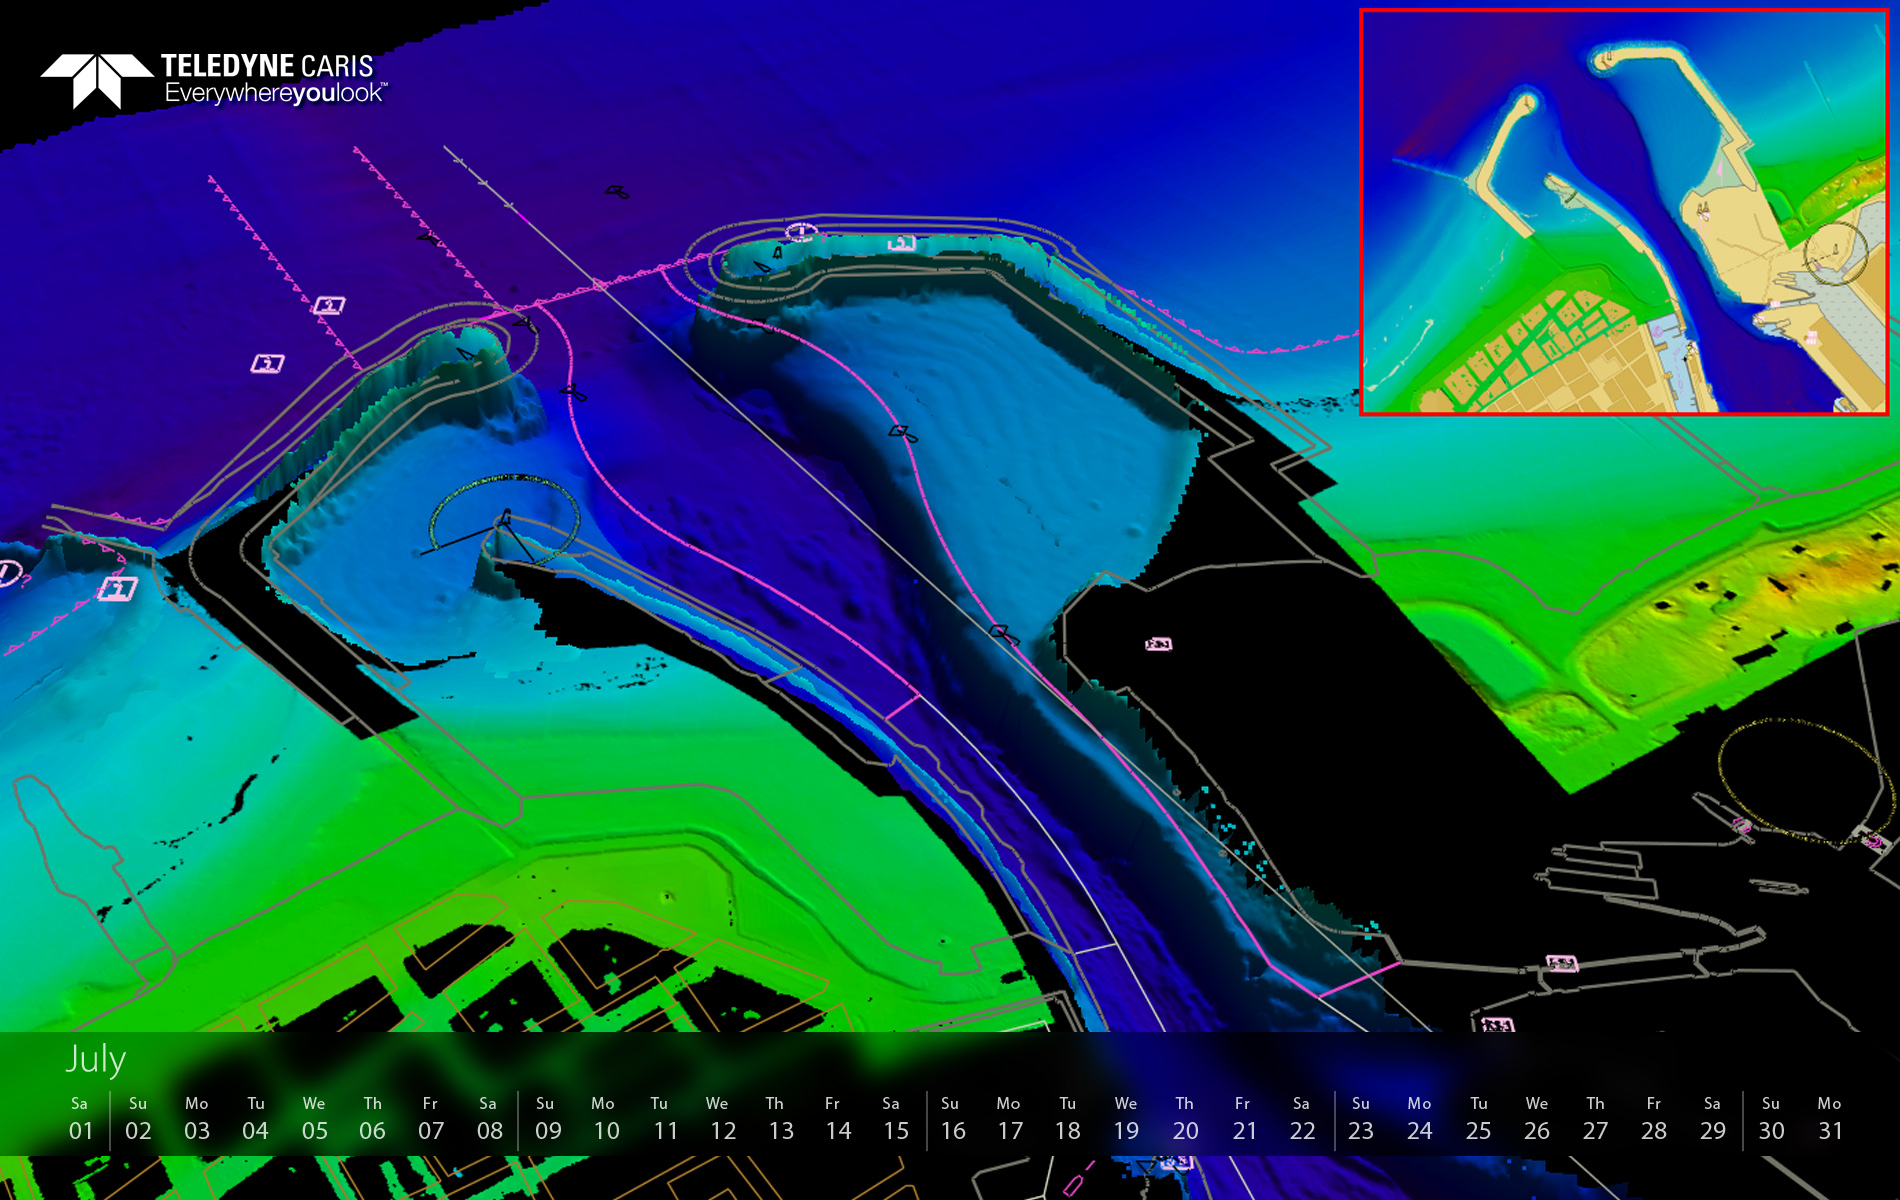Select Saturday 22 in the calendar

[x=1302, y=1119]
